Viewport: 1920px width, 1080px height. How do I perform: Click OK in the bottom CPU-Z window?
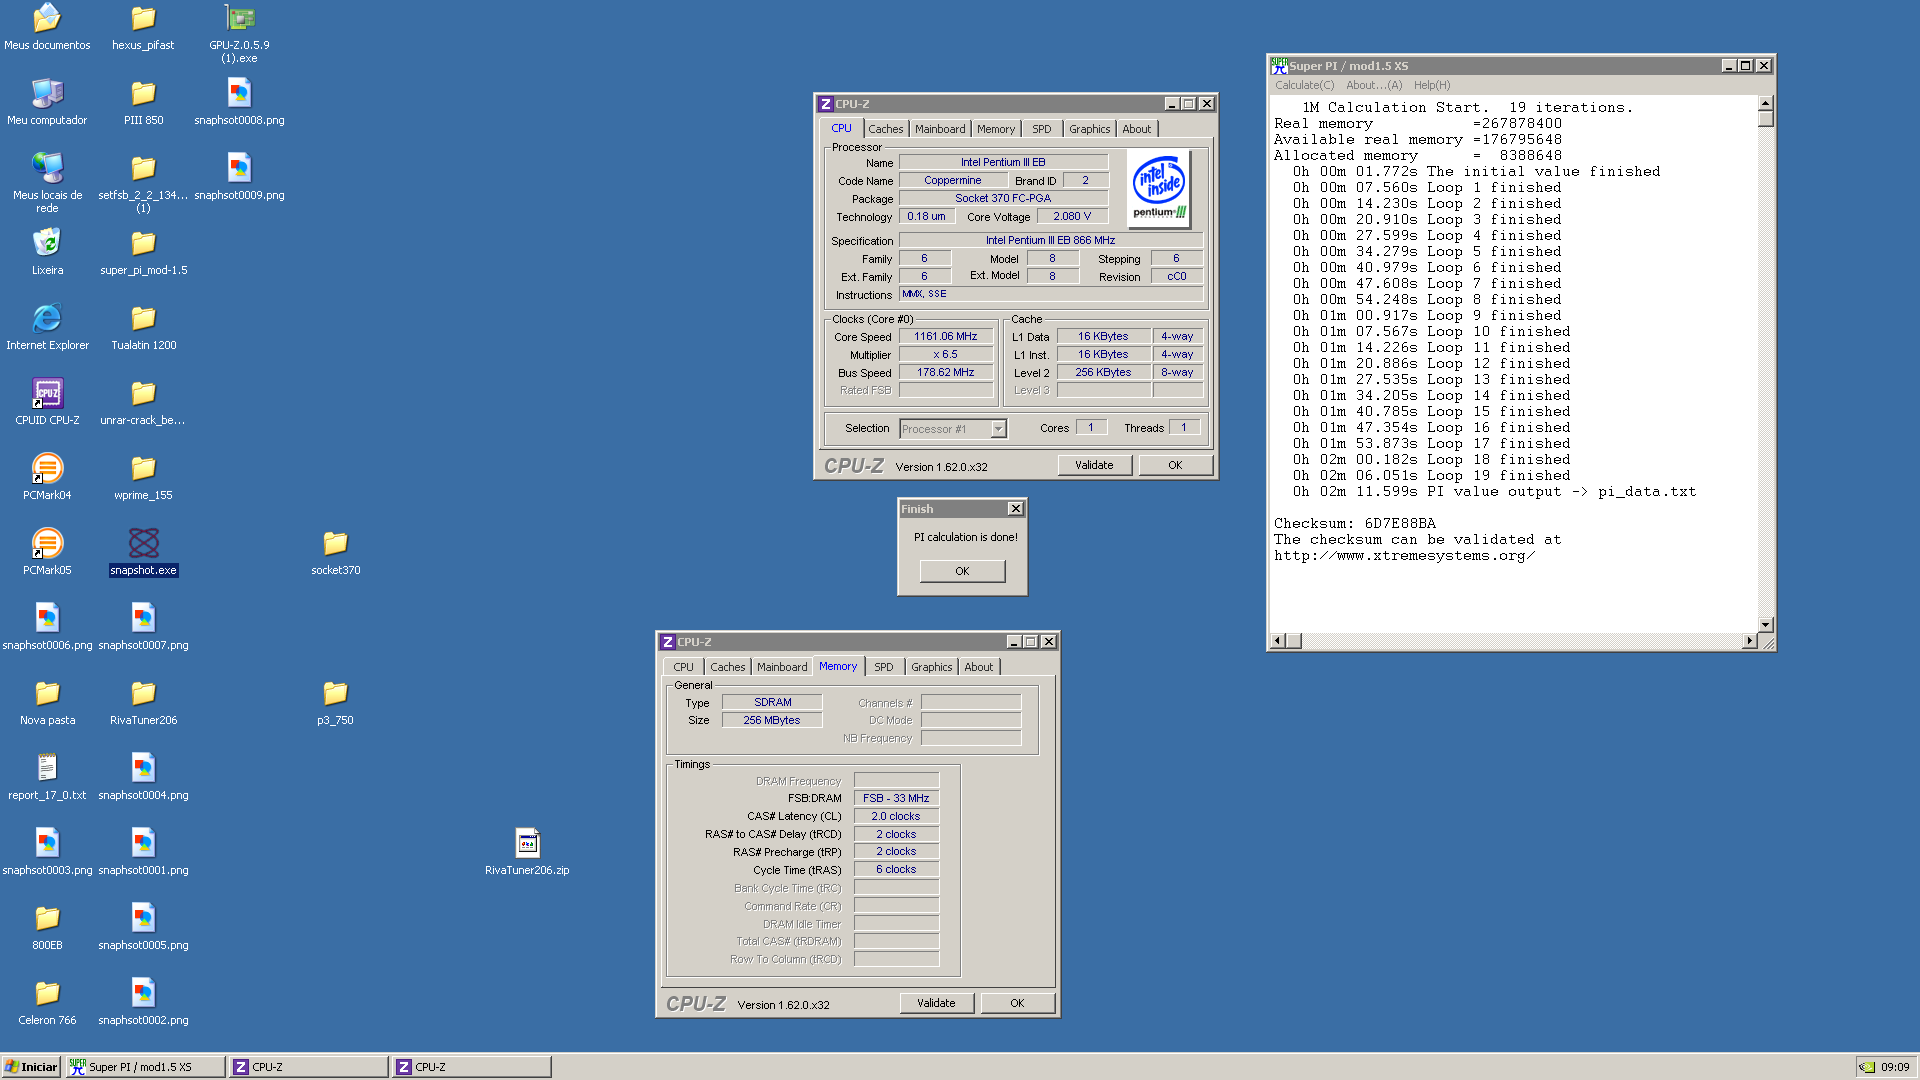pyautogui.click(x=1017, y=1003)
